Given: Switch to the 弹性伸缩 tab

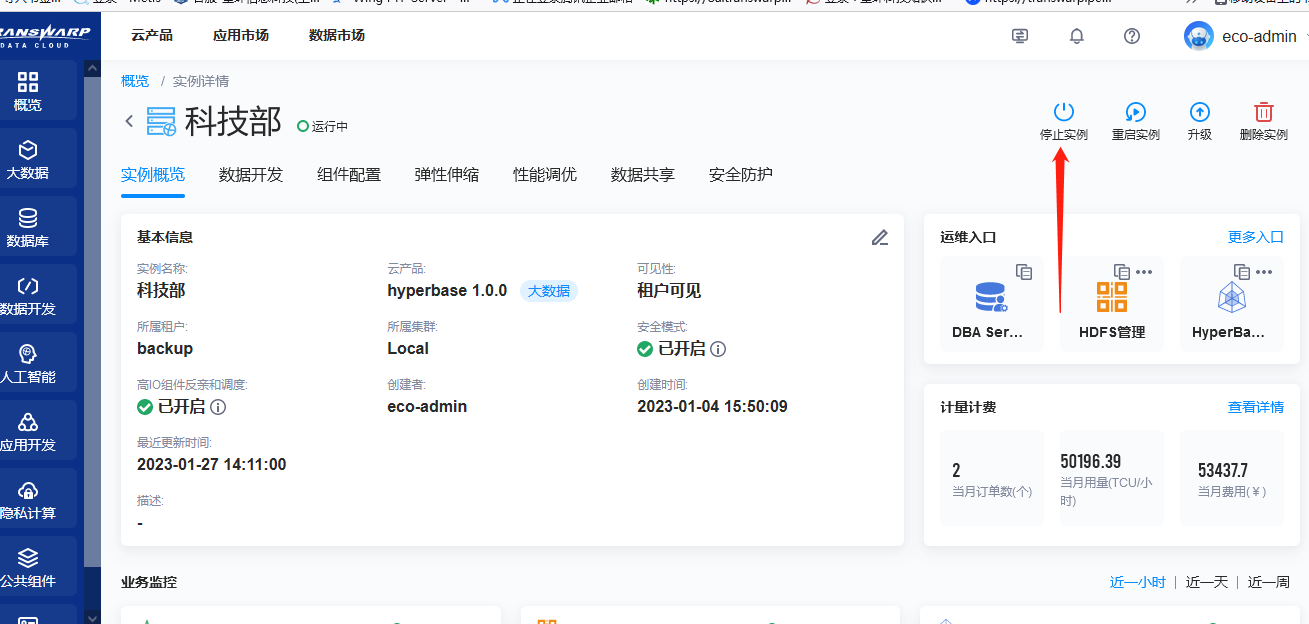Looking at the screenshot, I should (x=446, y=175).
